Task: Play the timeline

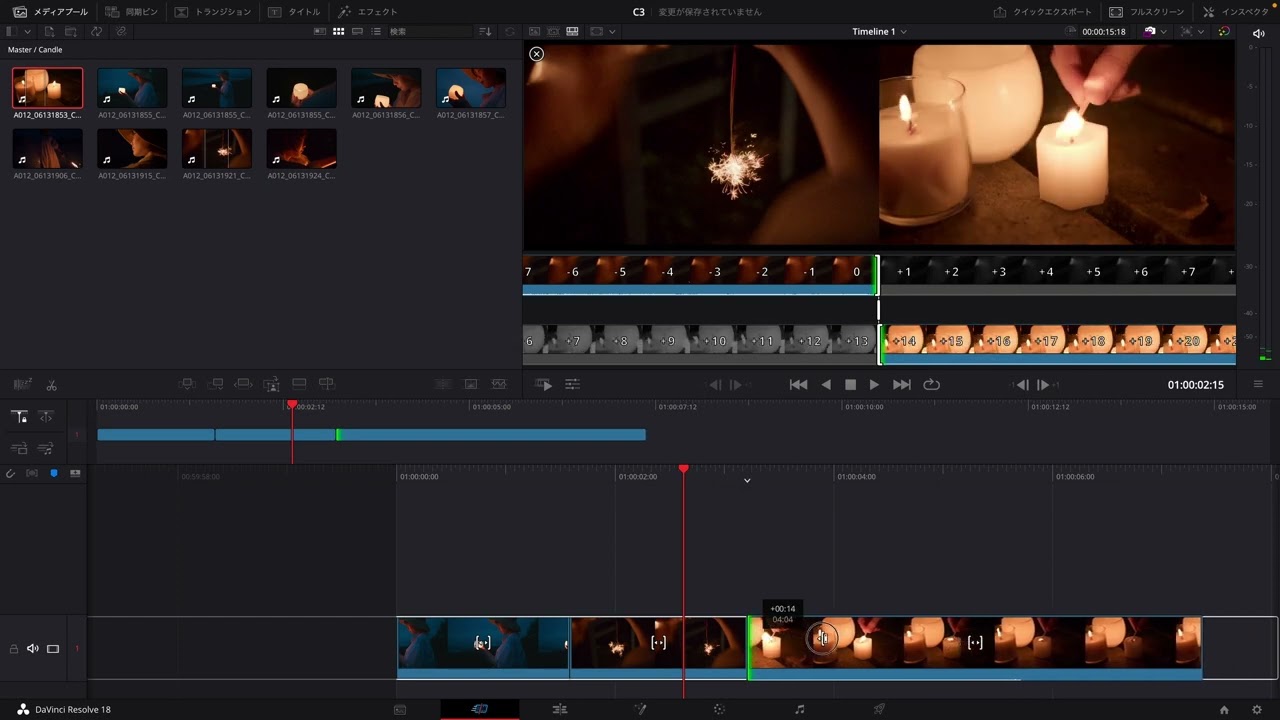Action: (874, 385)
